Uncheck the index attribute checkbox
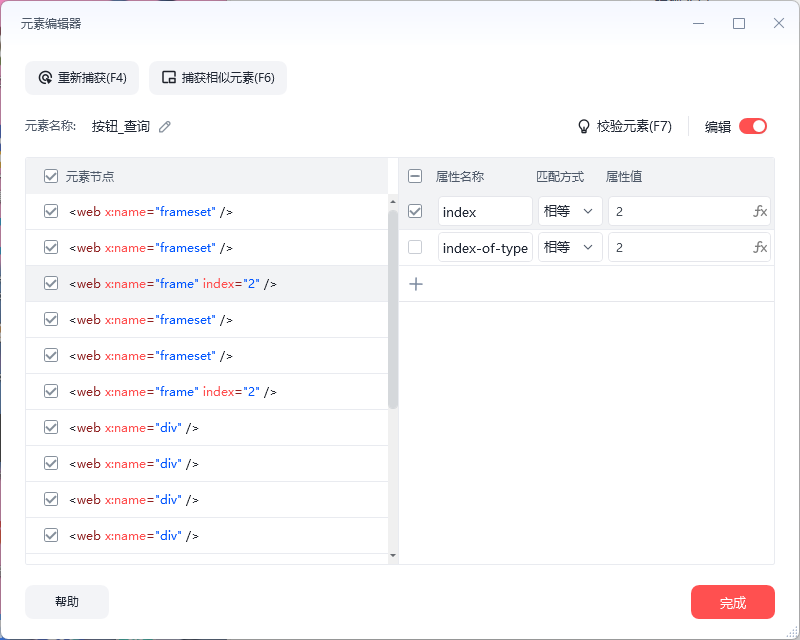 pyautogui.click(x=415, y=211)
